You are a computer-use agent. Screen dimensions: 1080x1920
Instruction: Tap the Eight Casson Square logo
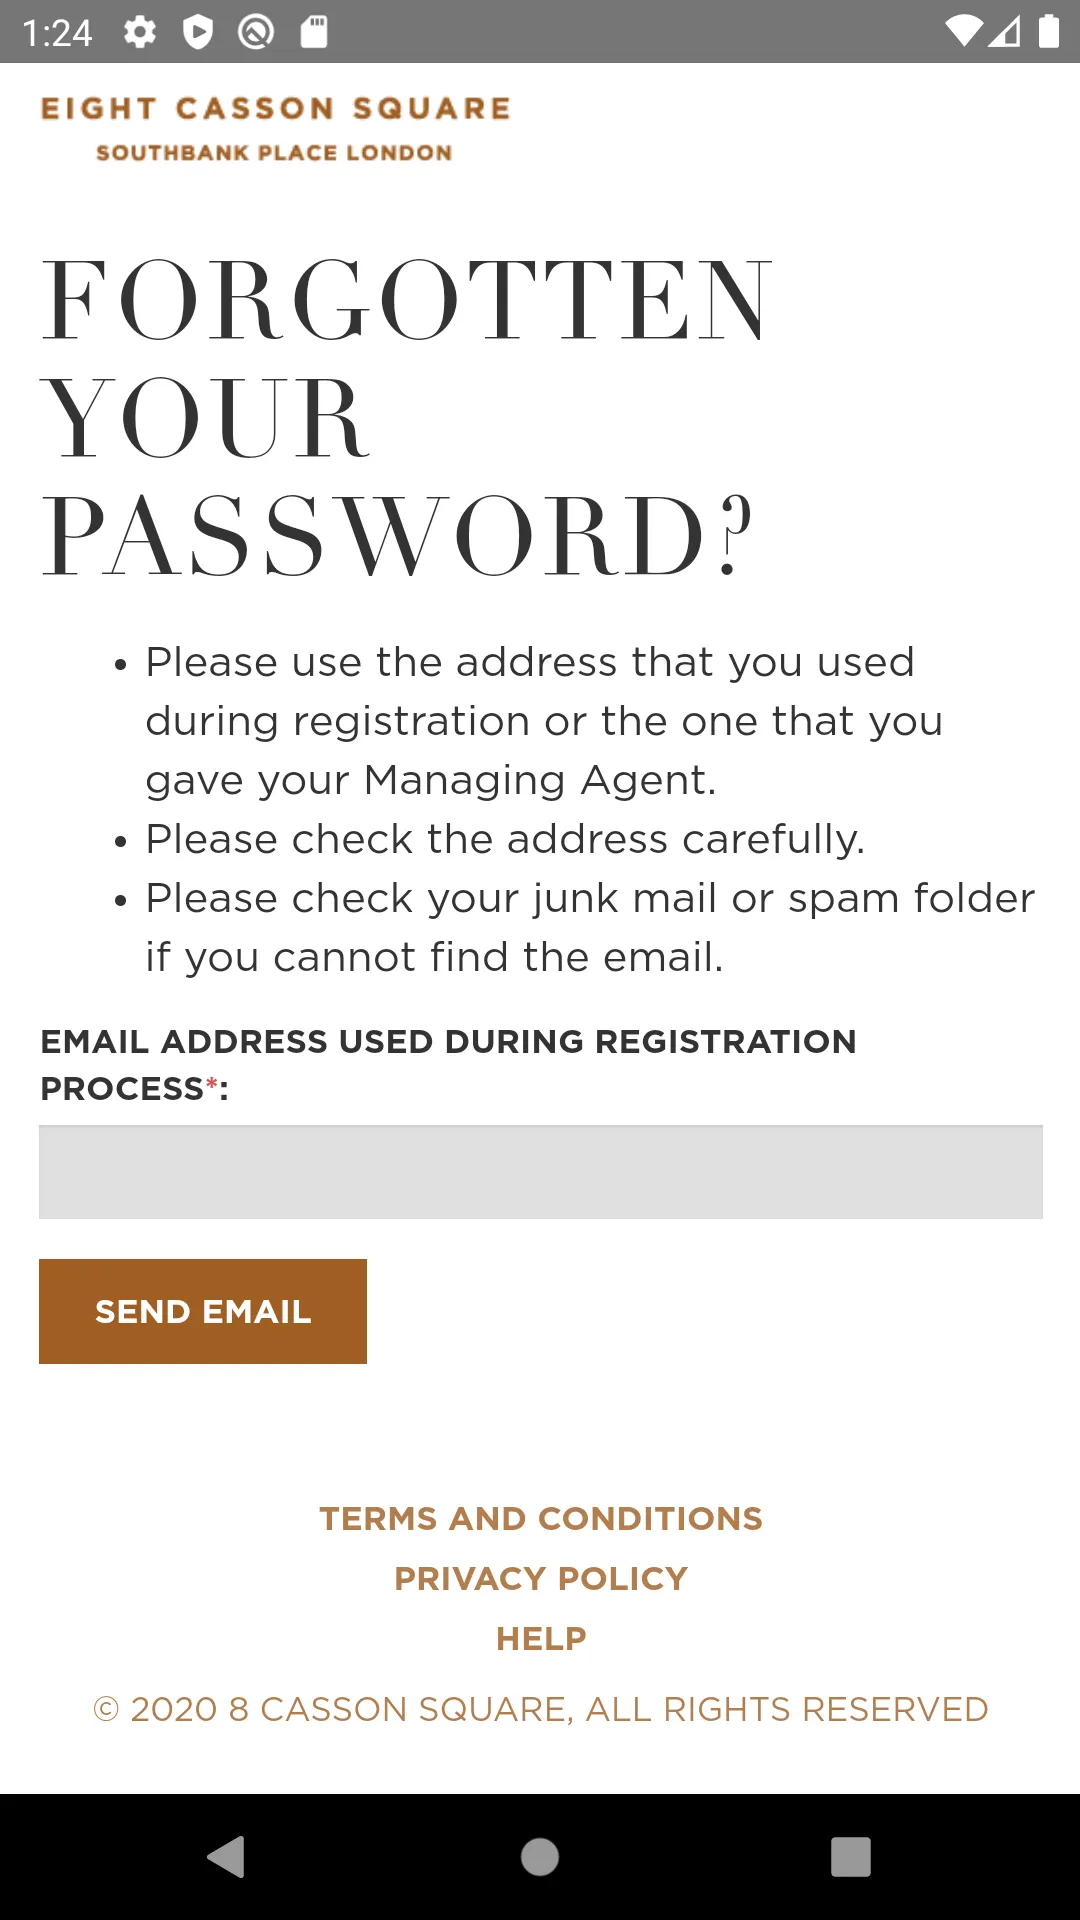276,129
